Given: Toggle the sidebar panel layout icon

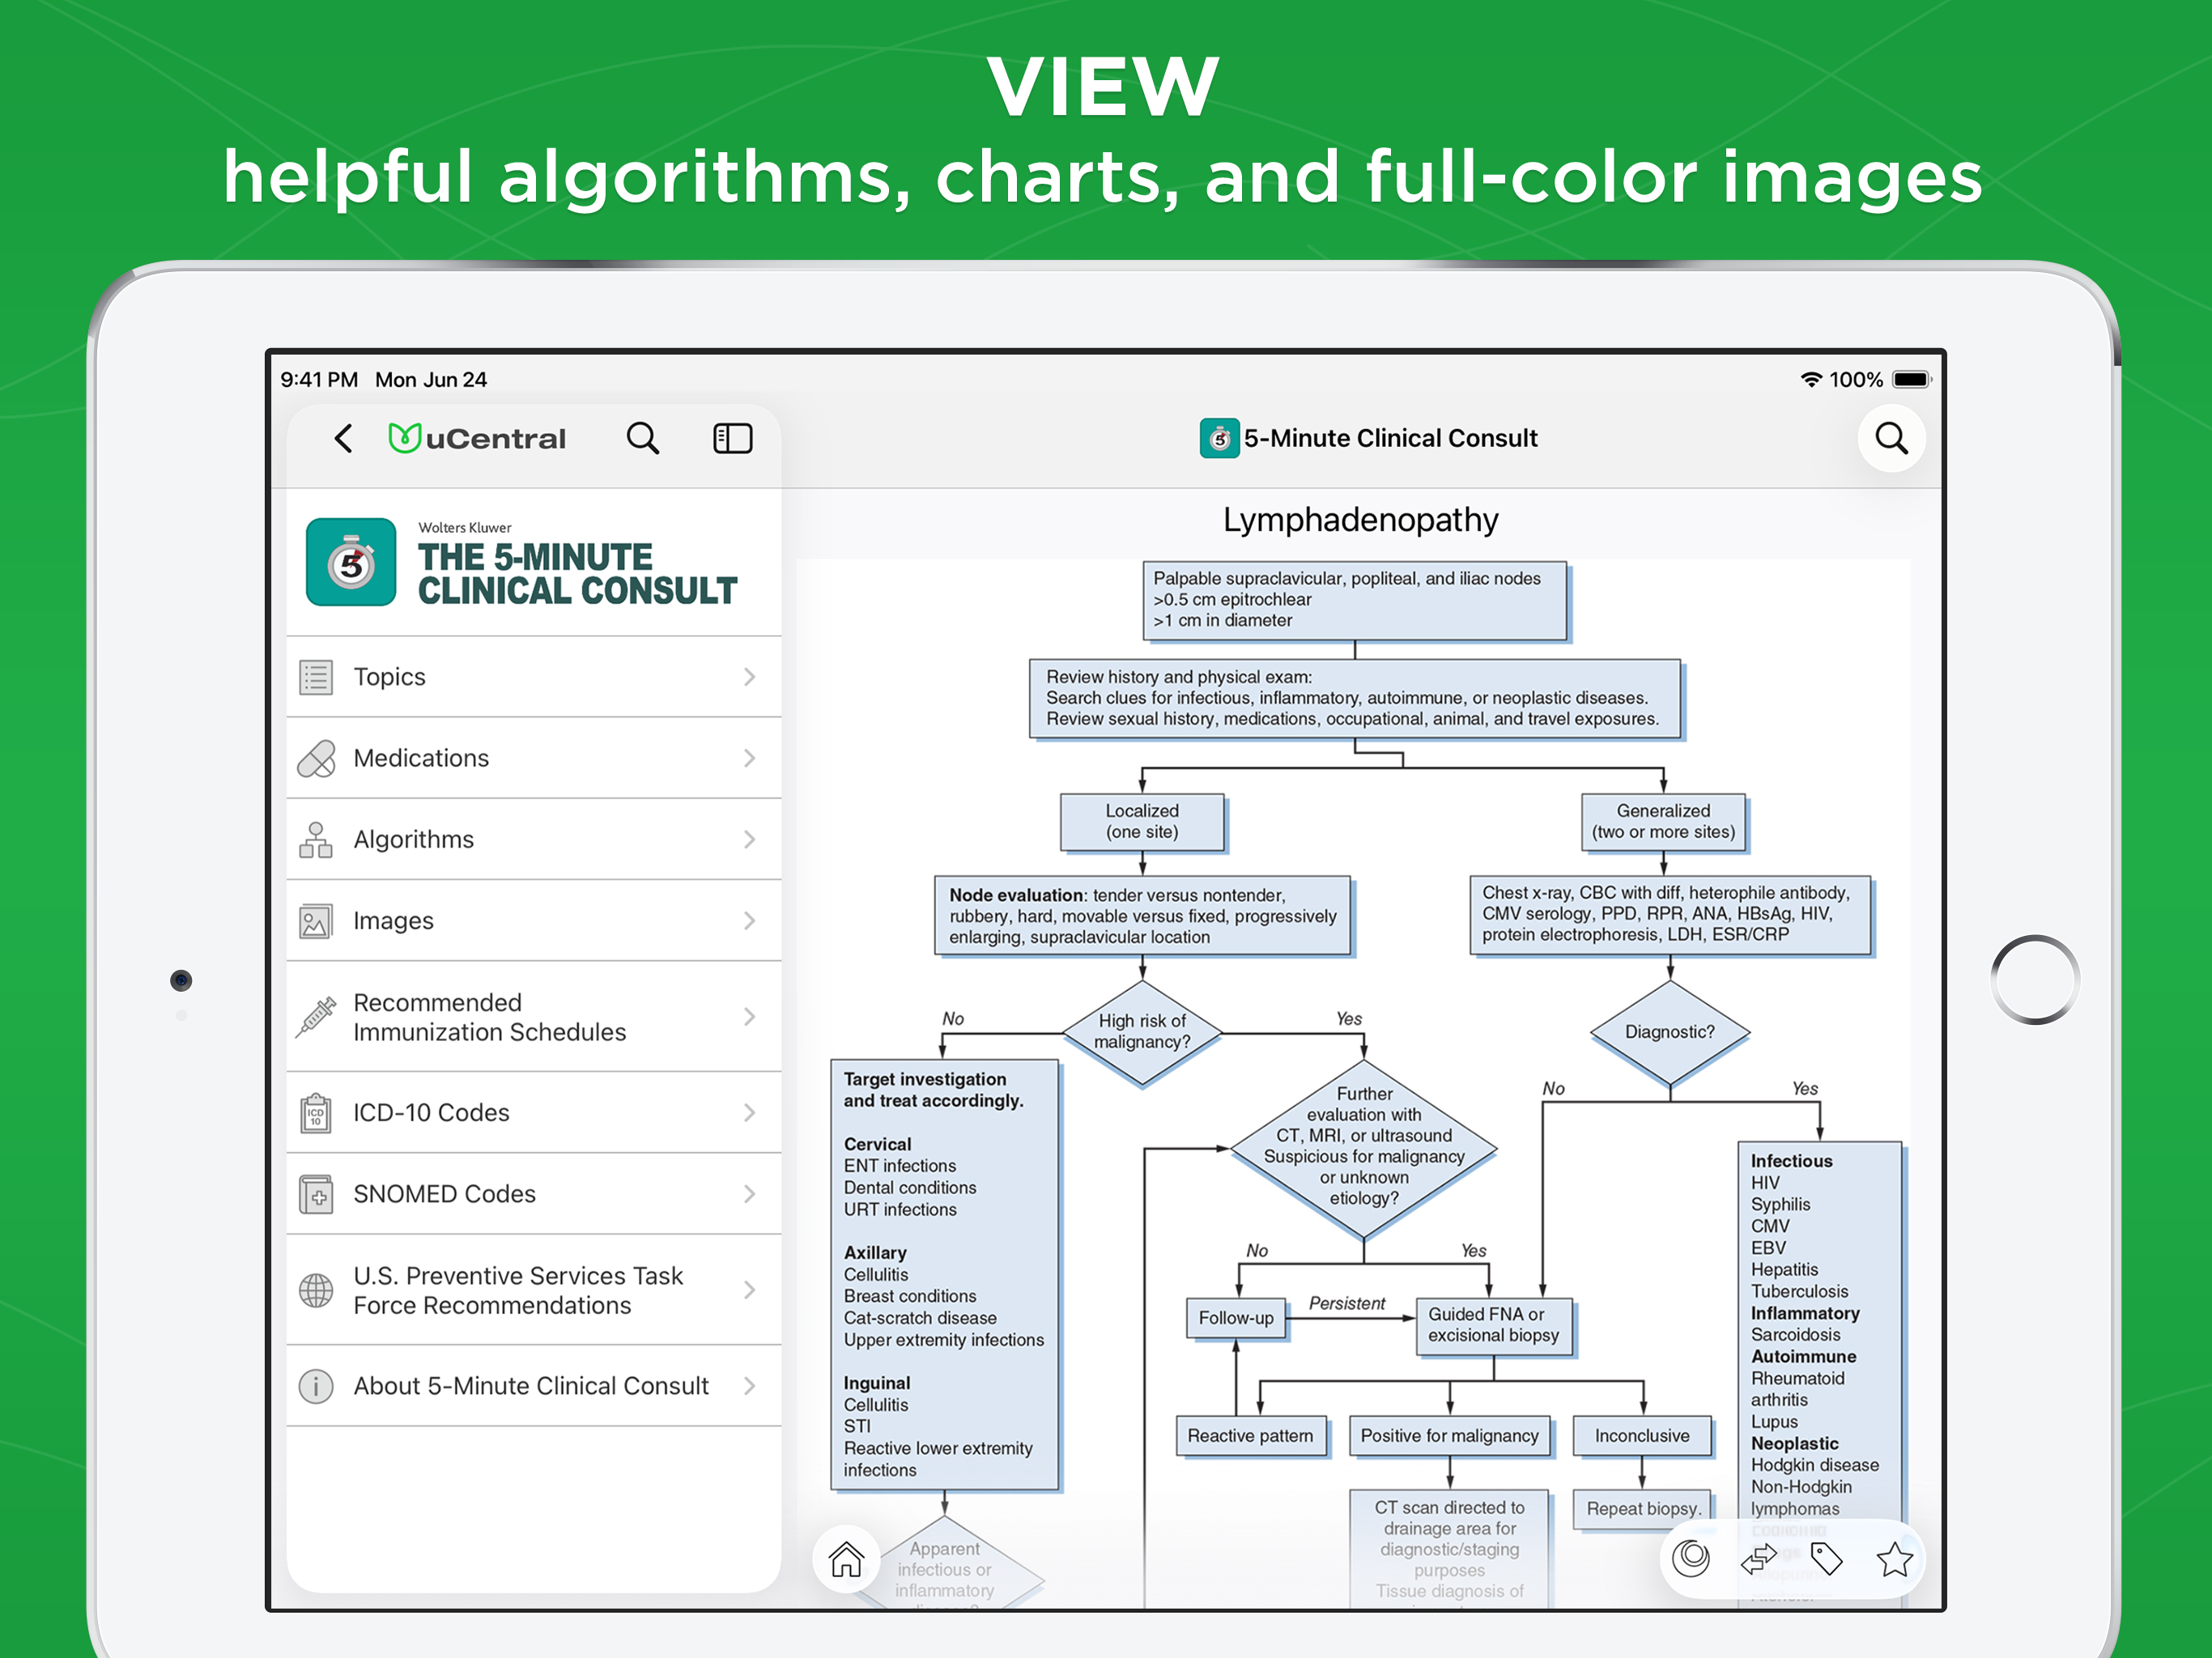Looking at the screenshot, I should pos(732,438).
